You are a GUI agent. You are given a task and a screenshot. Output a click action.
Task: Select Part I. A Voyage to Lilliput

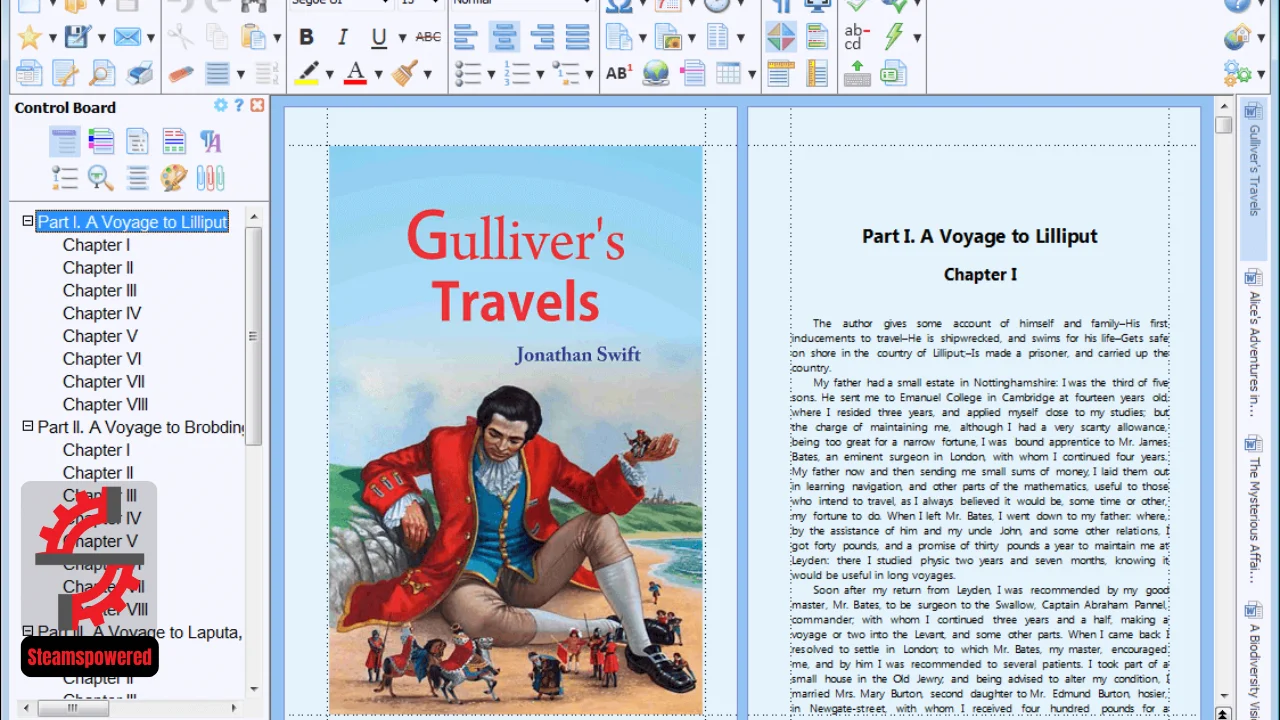132,221
